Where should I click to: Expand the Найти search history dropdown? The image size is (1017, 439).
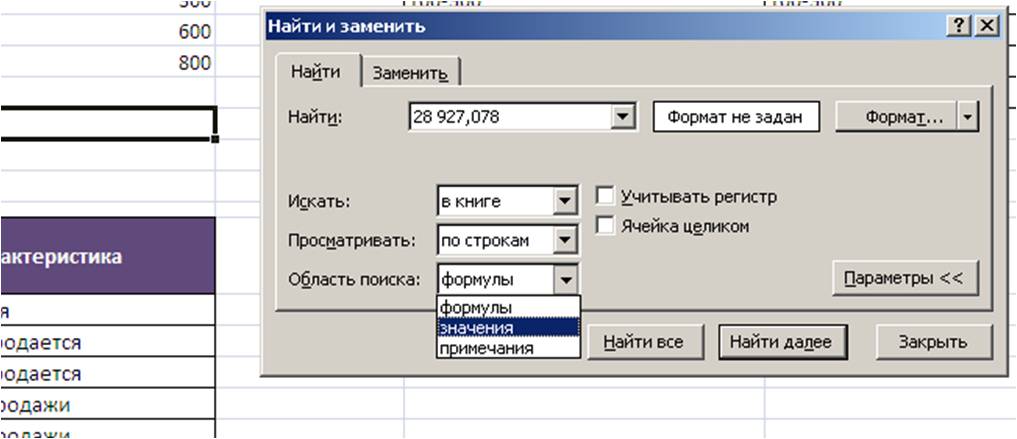point(625,118)
